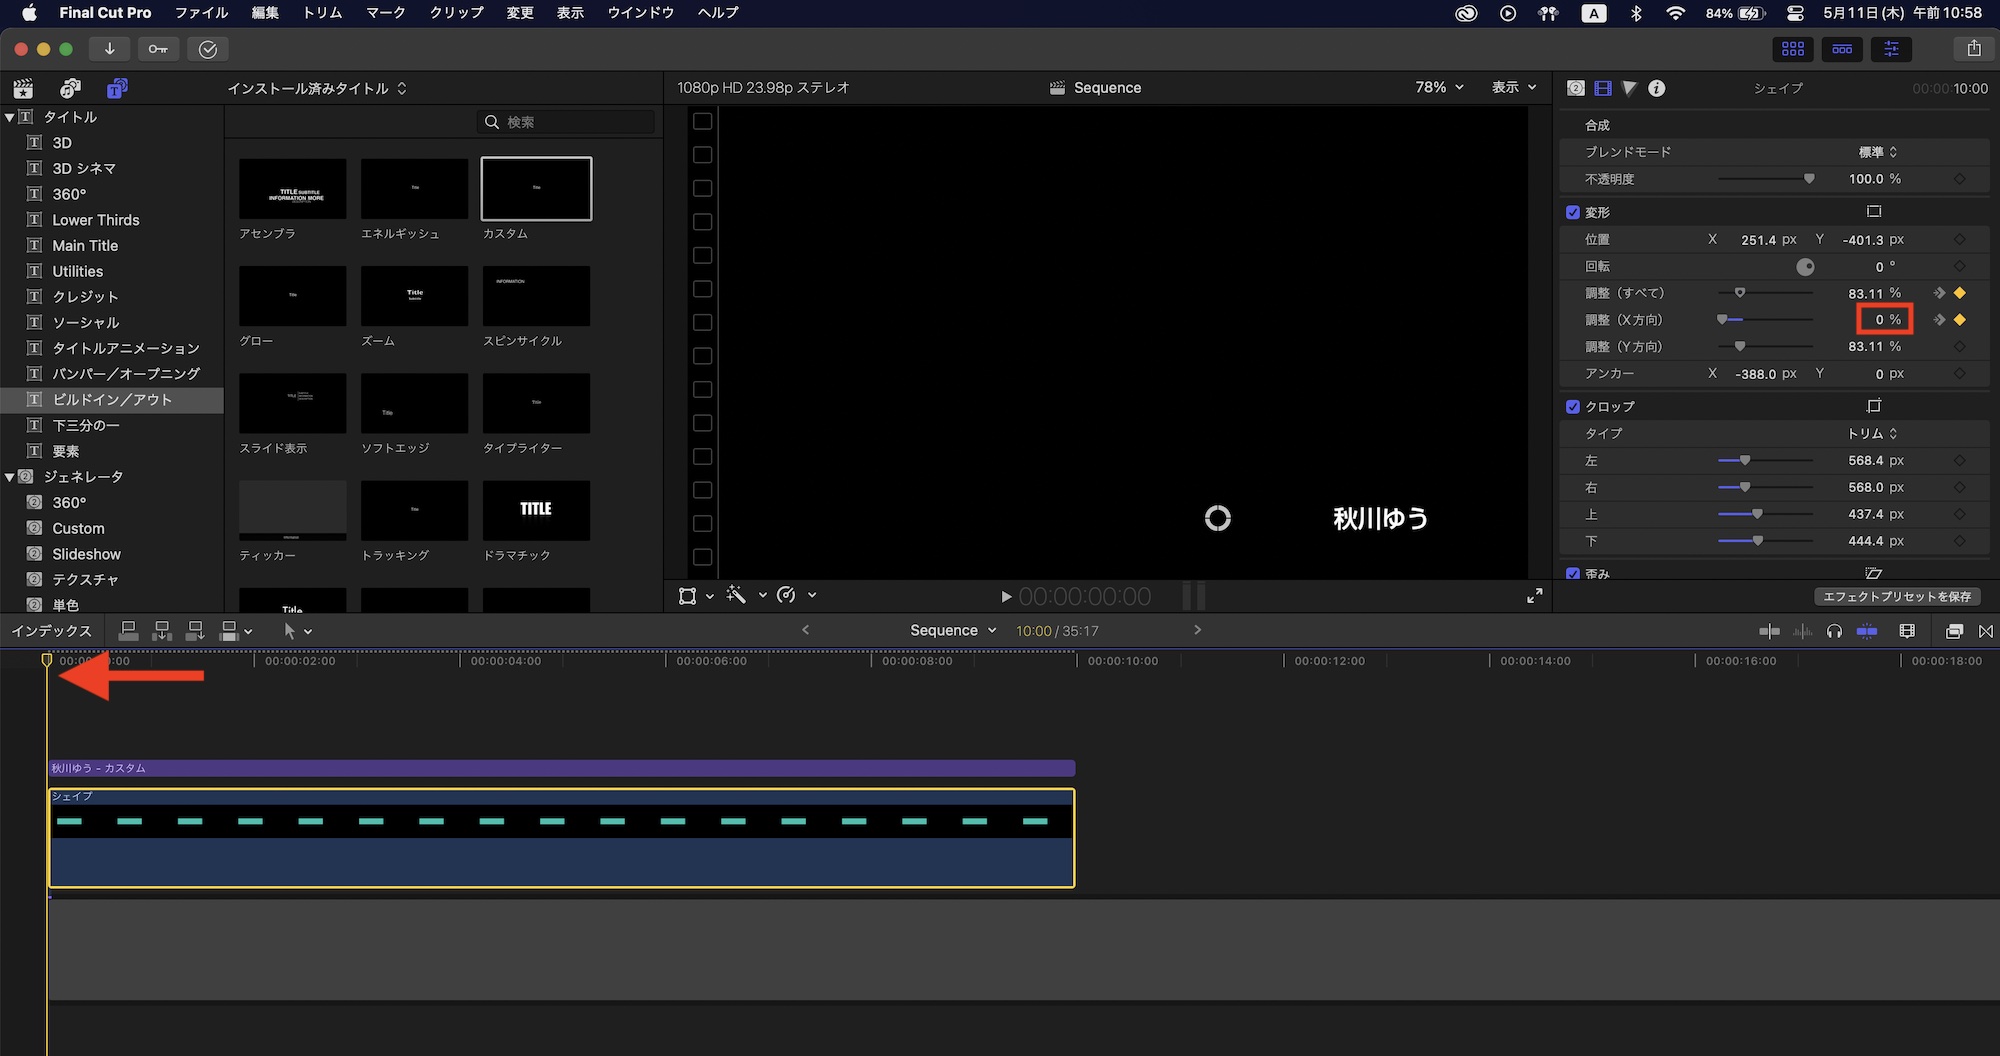Open the ブレンドモード blend mode dropdown
The height and width of the screenshot is (1056, 2000).
pos(1877,152)
